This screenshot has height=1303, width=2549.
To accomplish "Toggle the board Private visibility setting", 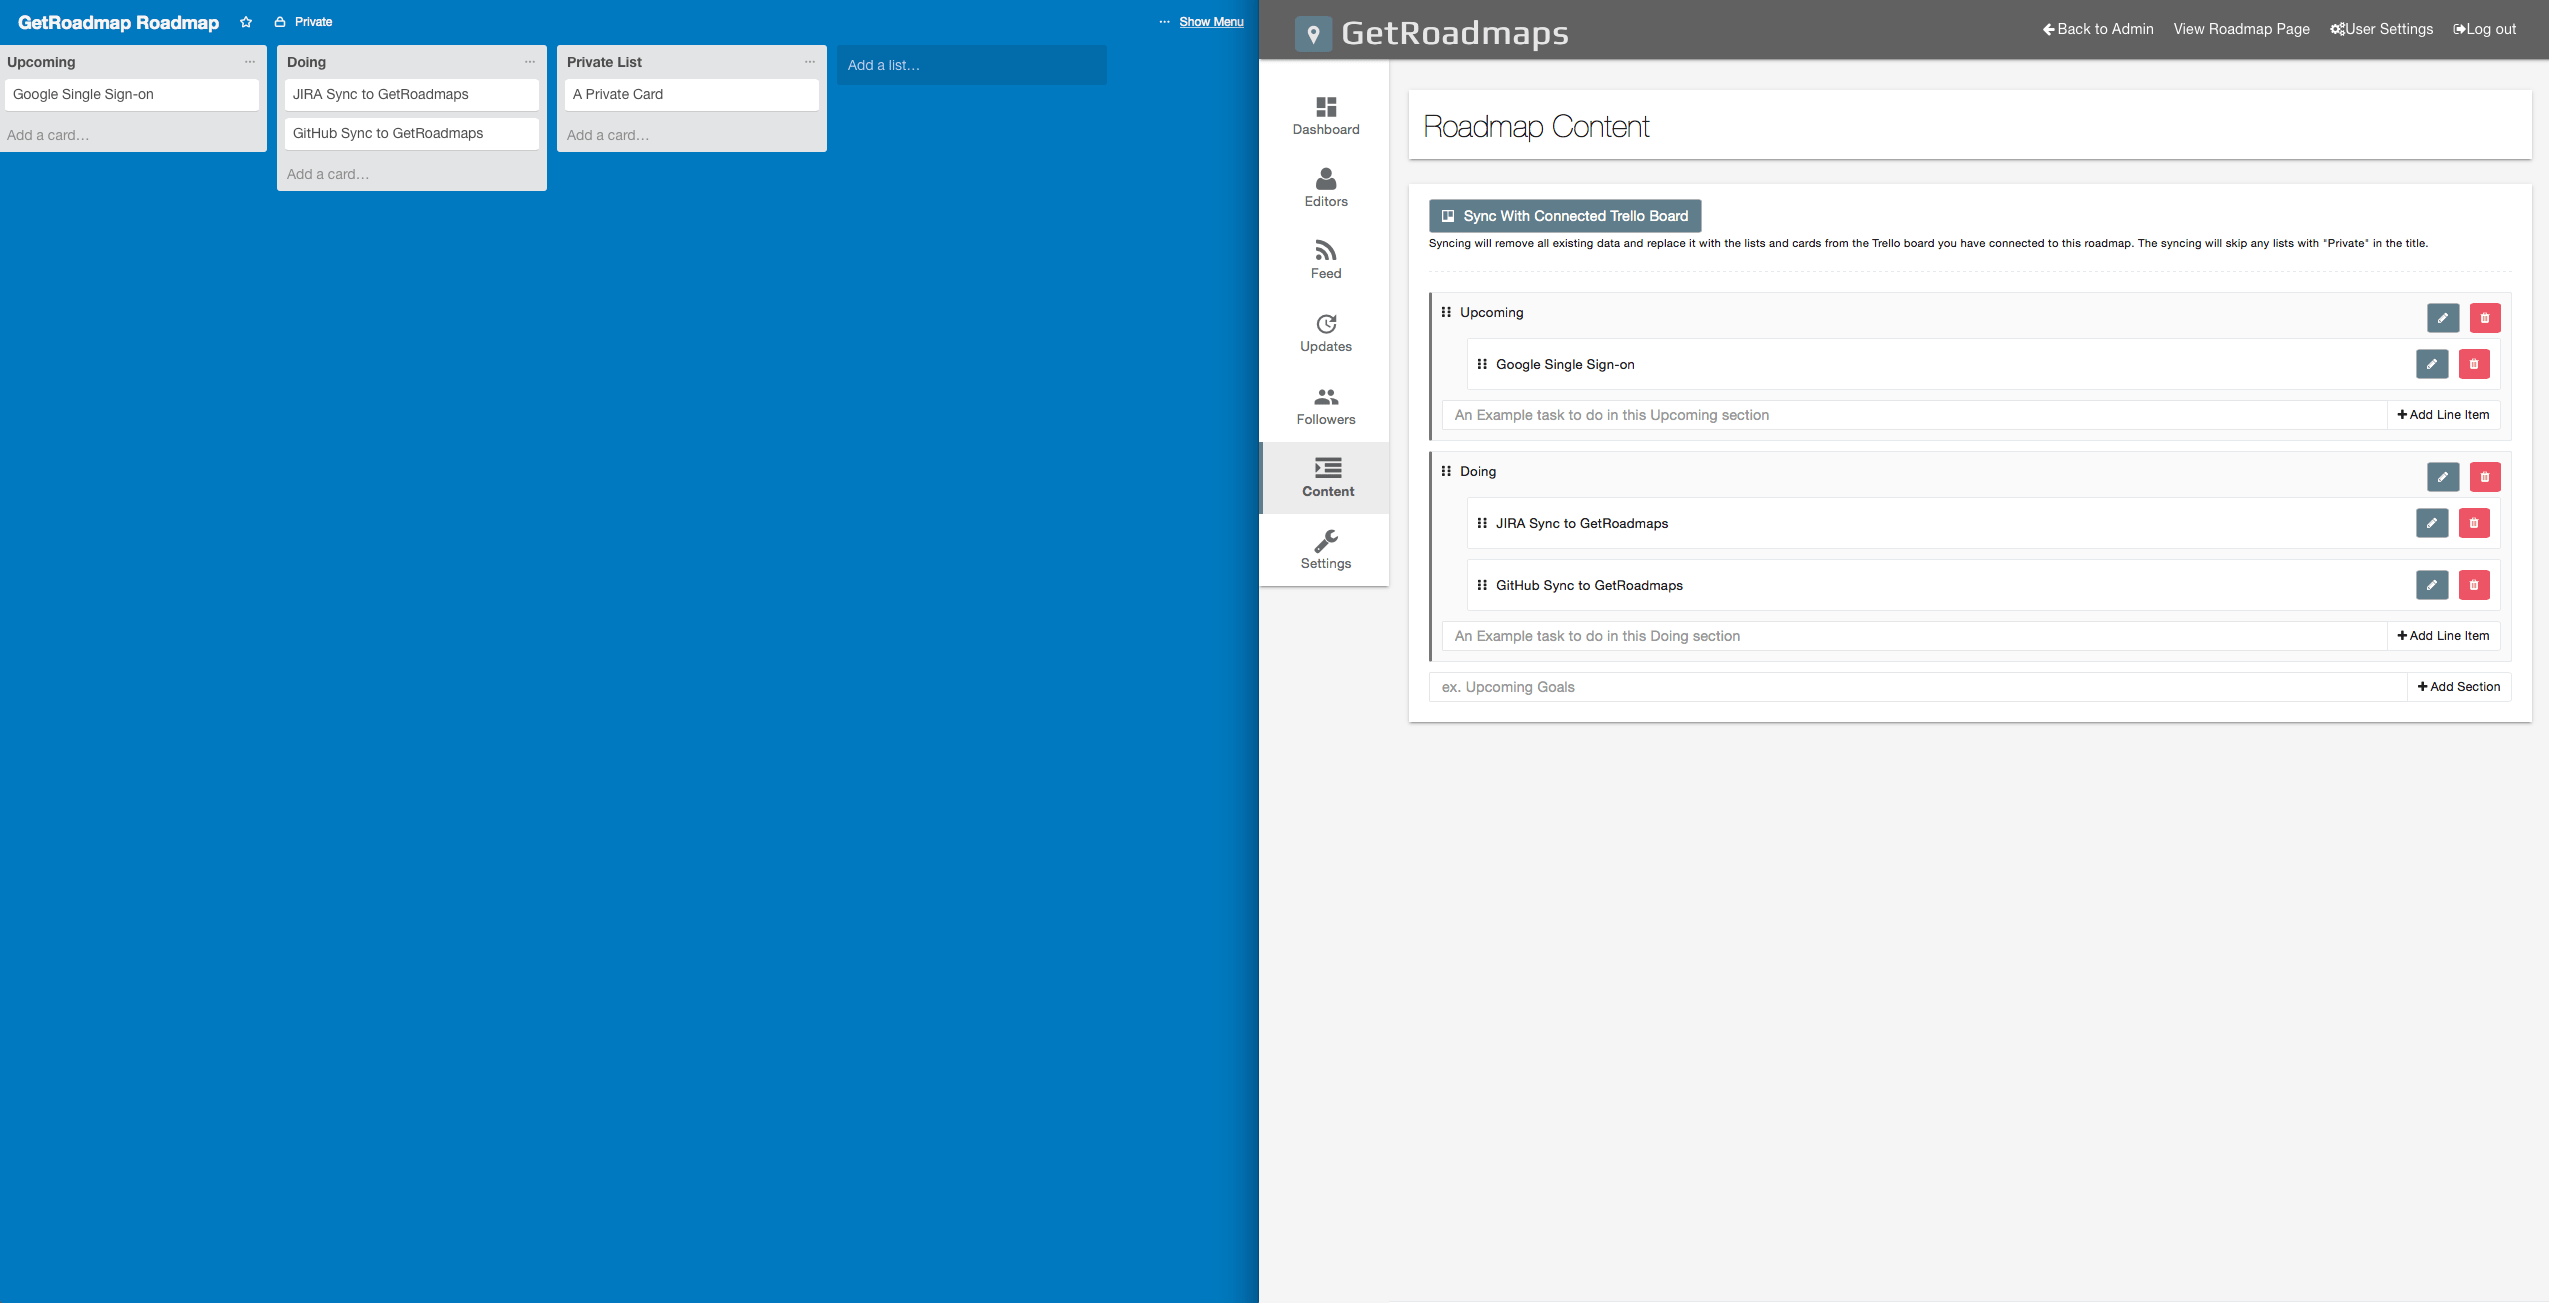I will point(304,22).
